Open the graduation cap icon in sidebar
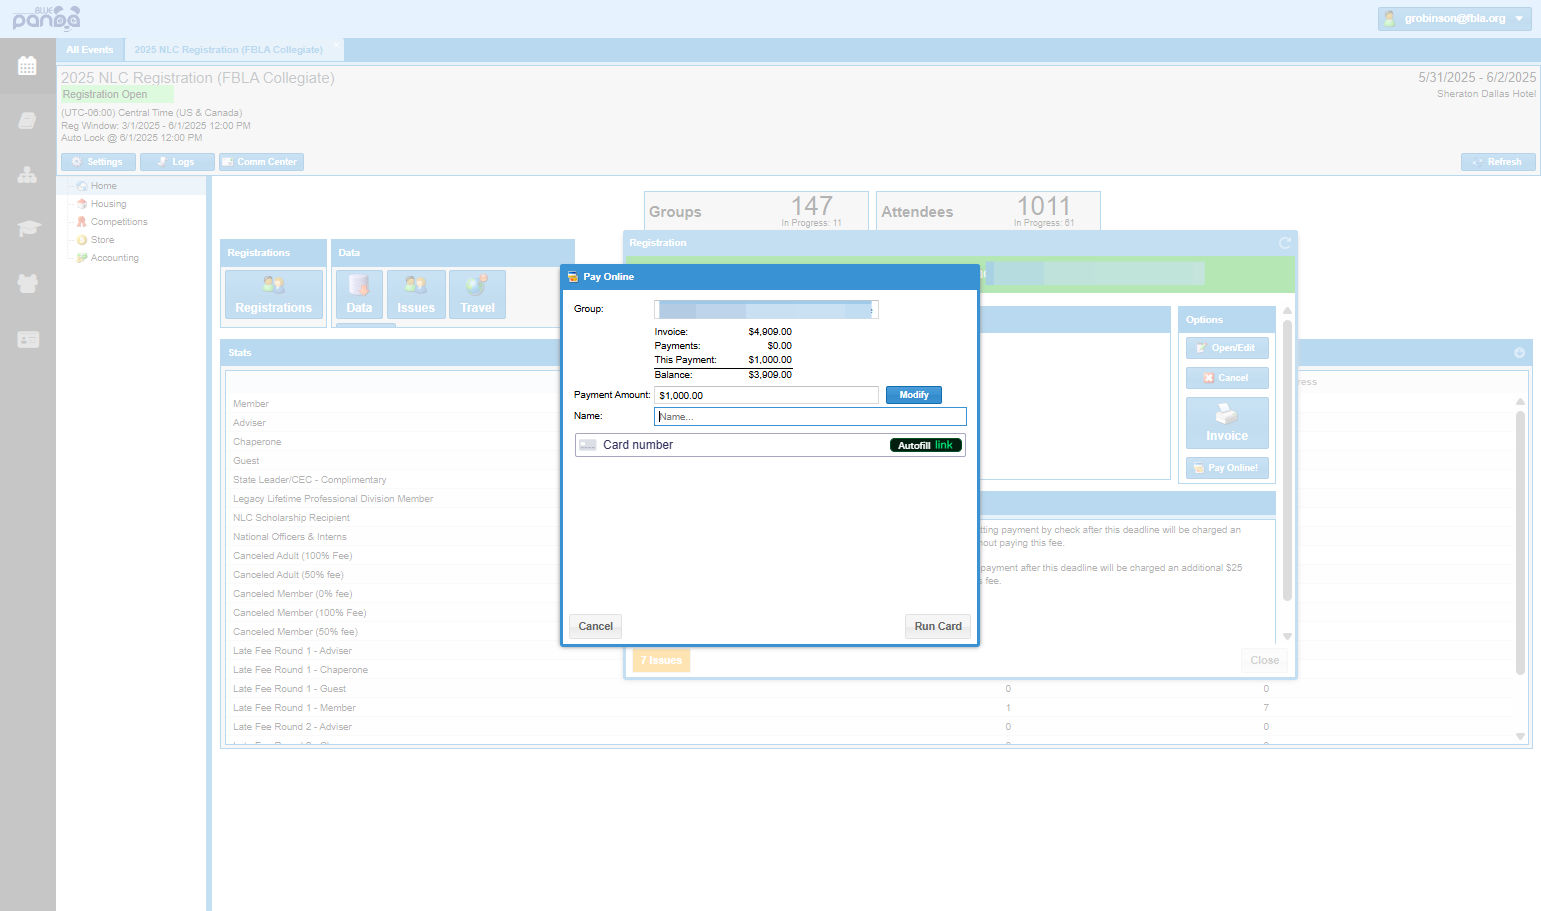 coord(27,229)
